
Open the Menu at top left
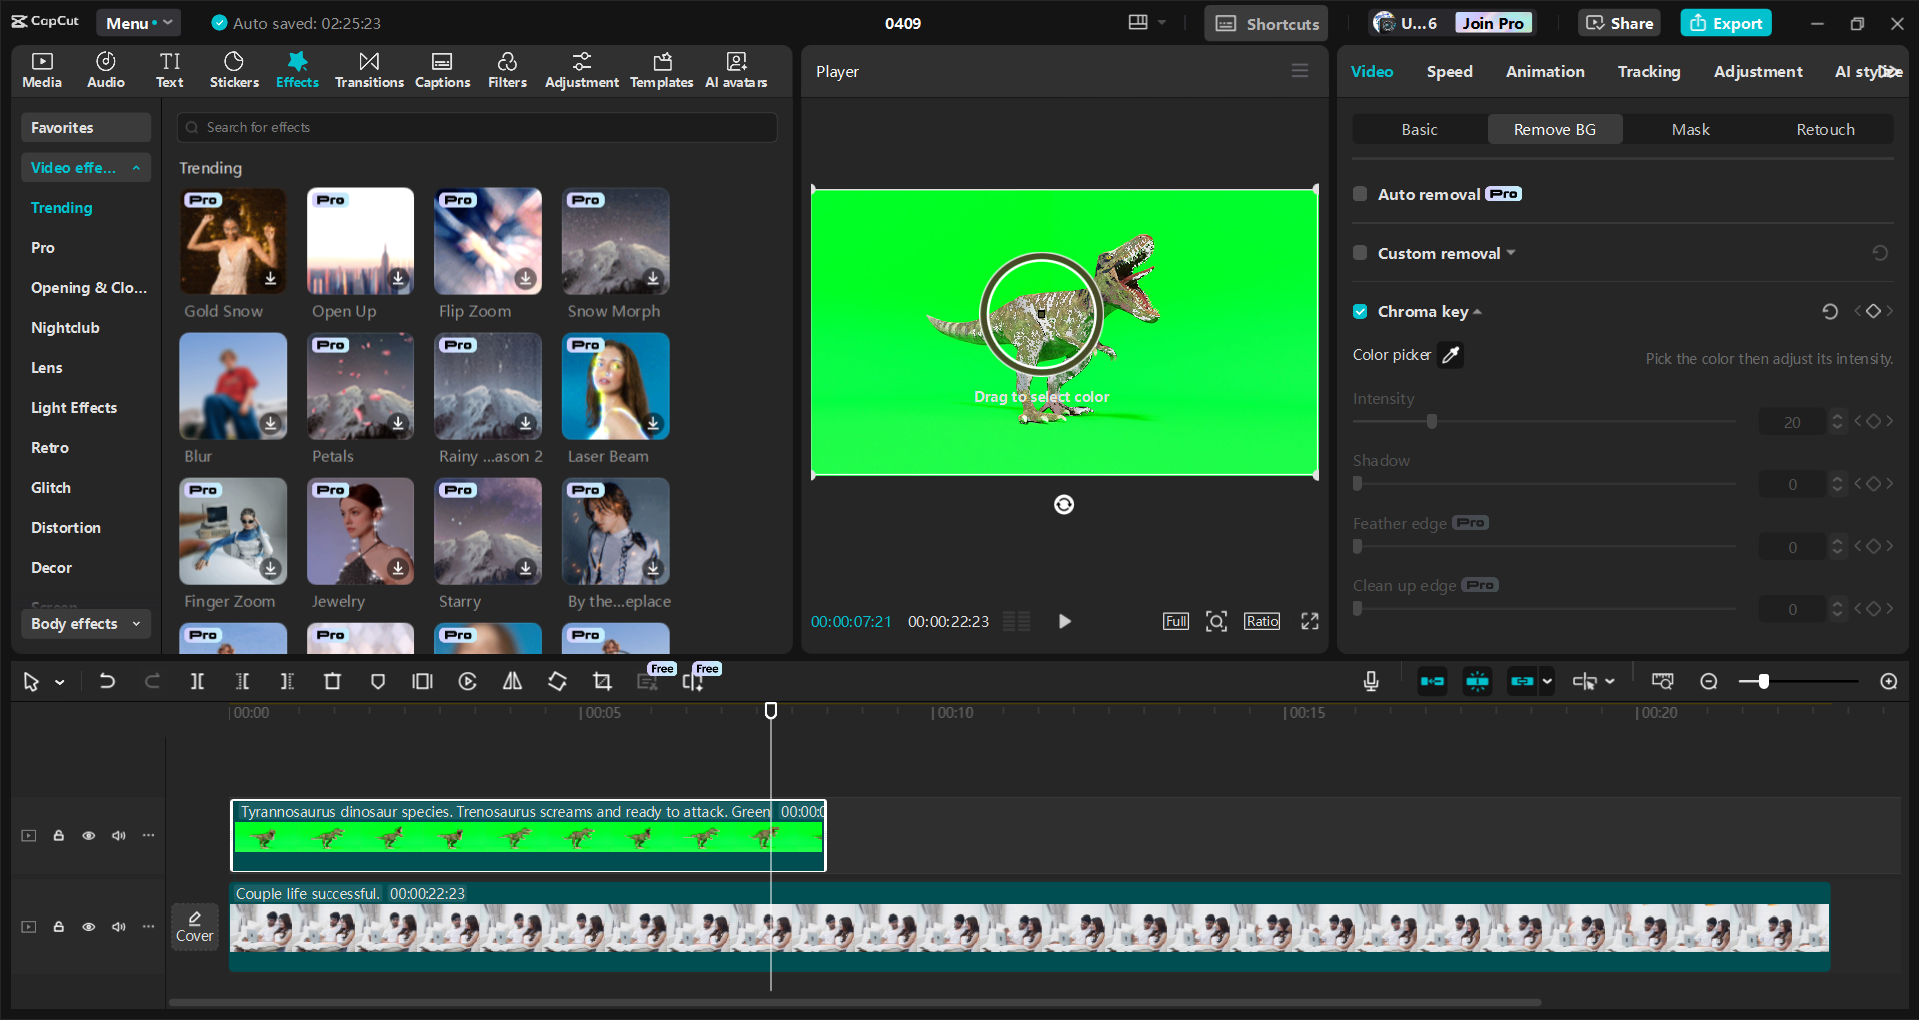(x=138, y=22)
